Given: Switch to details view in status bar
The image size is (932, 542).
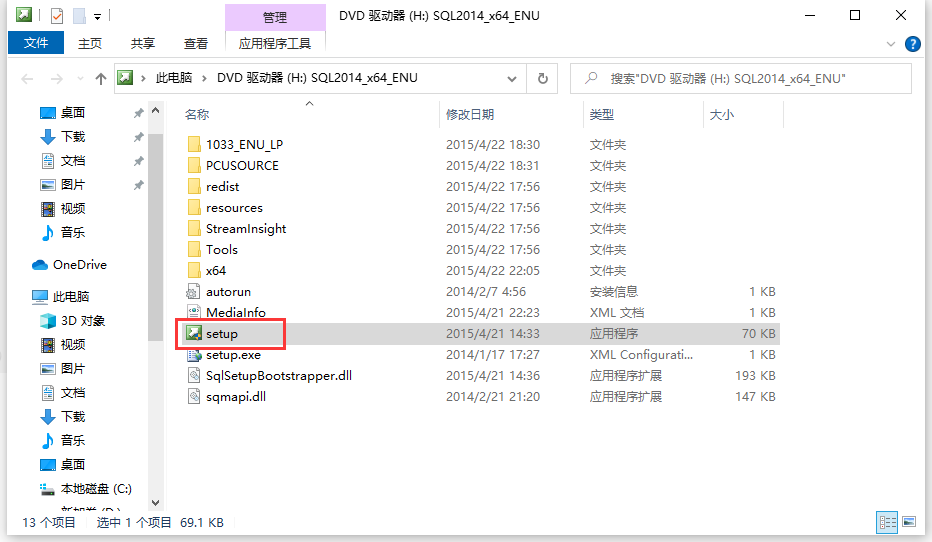Looking at the screenshot, I should click(887, 522).
